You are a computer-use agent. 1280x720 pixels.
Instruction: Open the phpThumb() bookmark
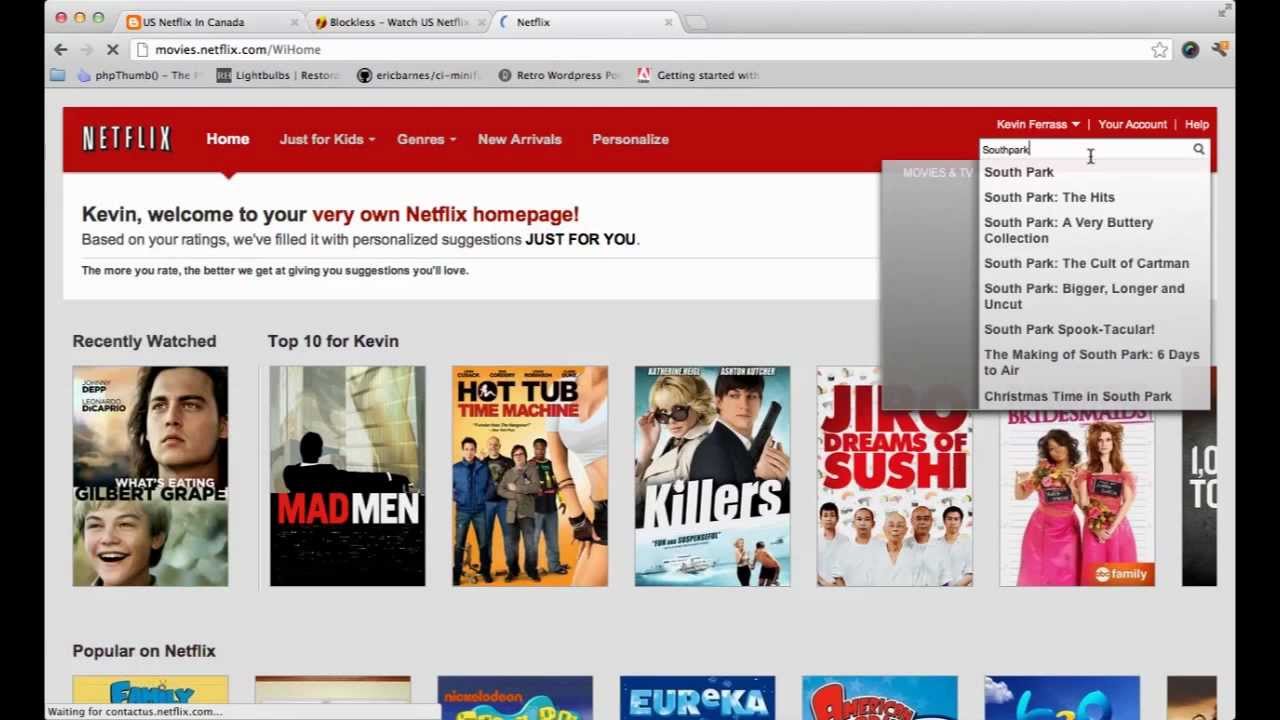coord(138,75)
